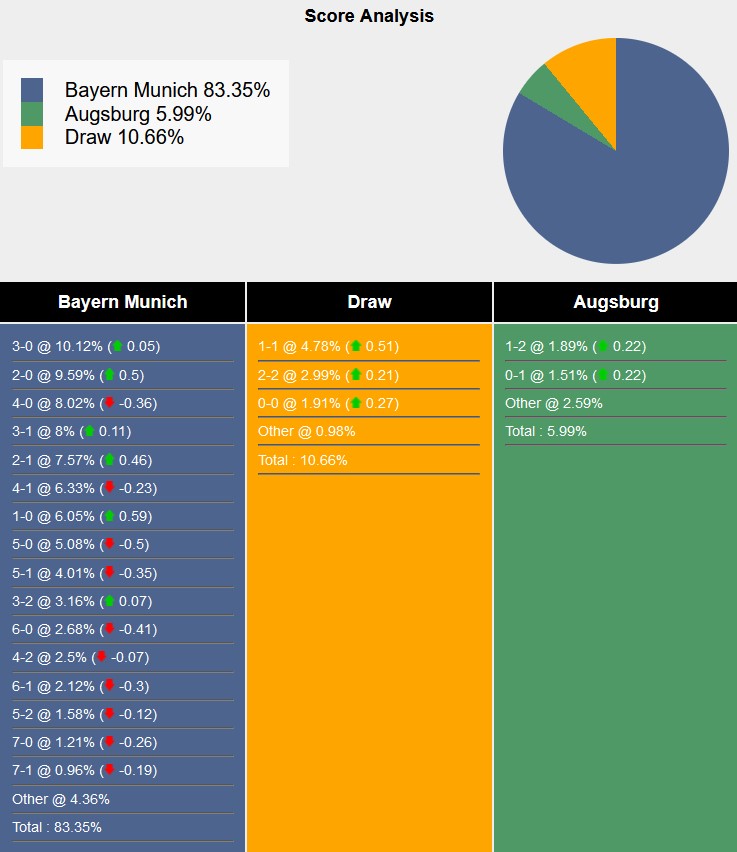Click green arrow next to 1-1 draw

tap(355, 346)
